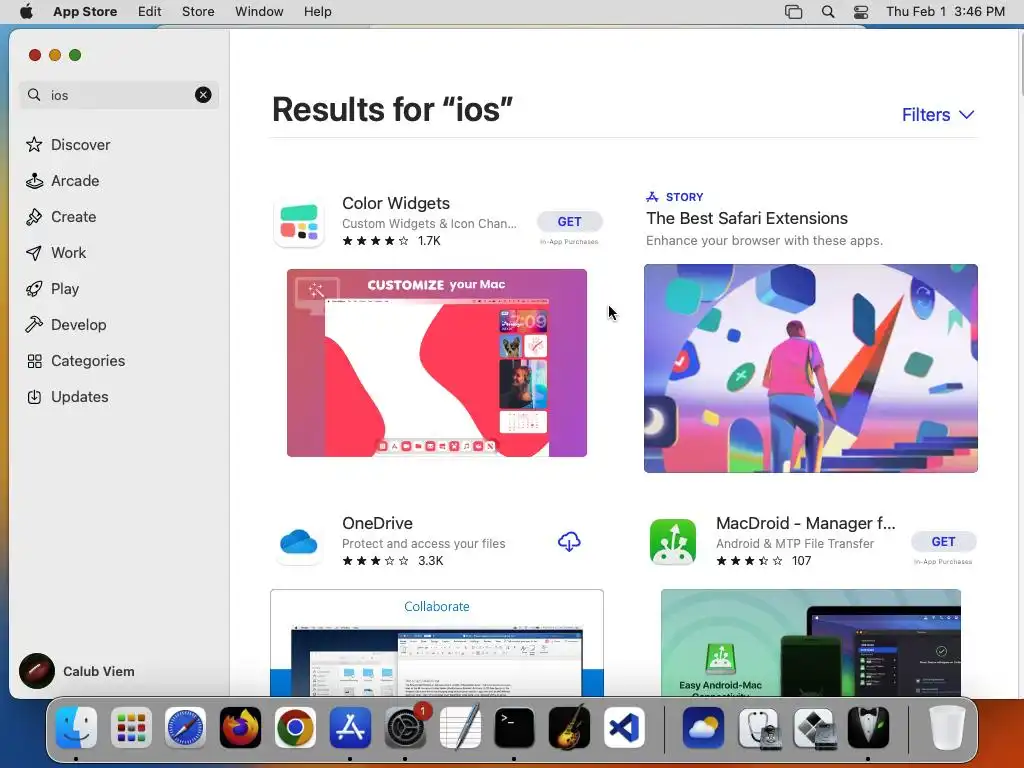Click the date and time Thu Feb 1

pyautogui.click(x=945, y=12)
